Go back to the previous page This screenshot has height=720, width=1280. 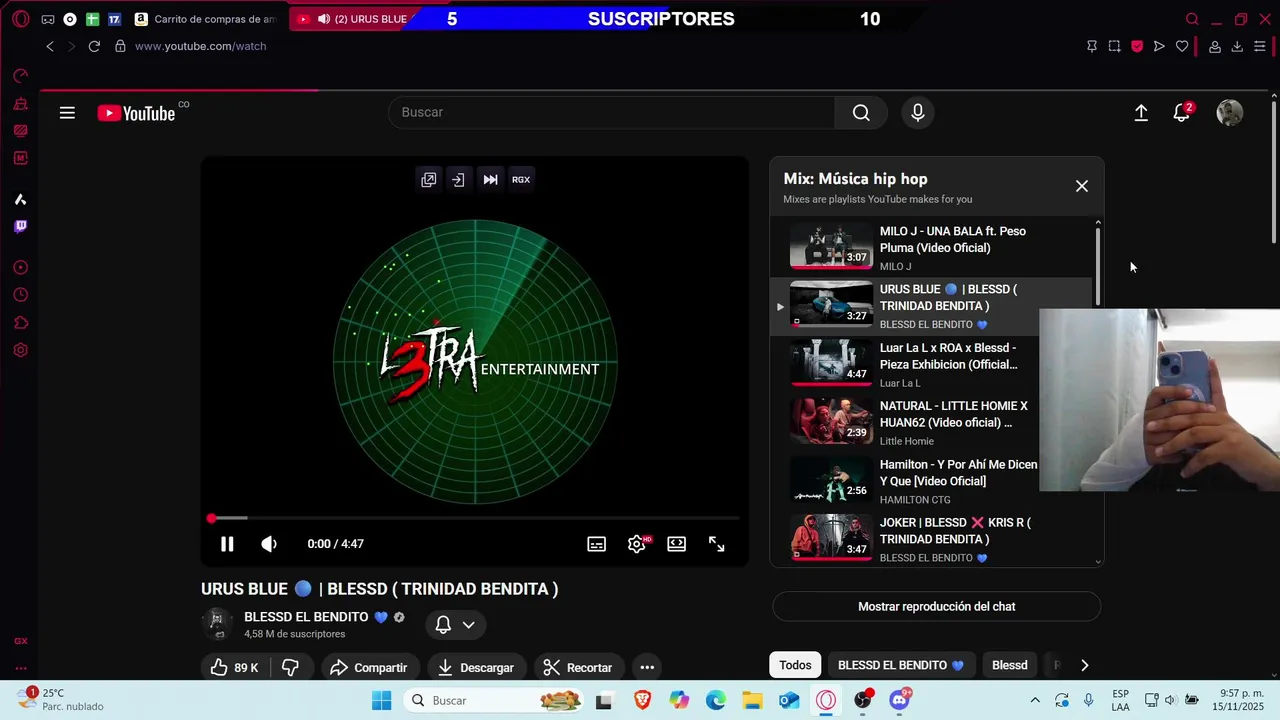pos(50,46)
